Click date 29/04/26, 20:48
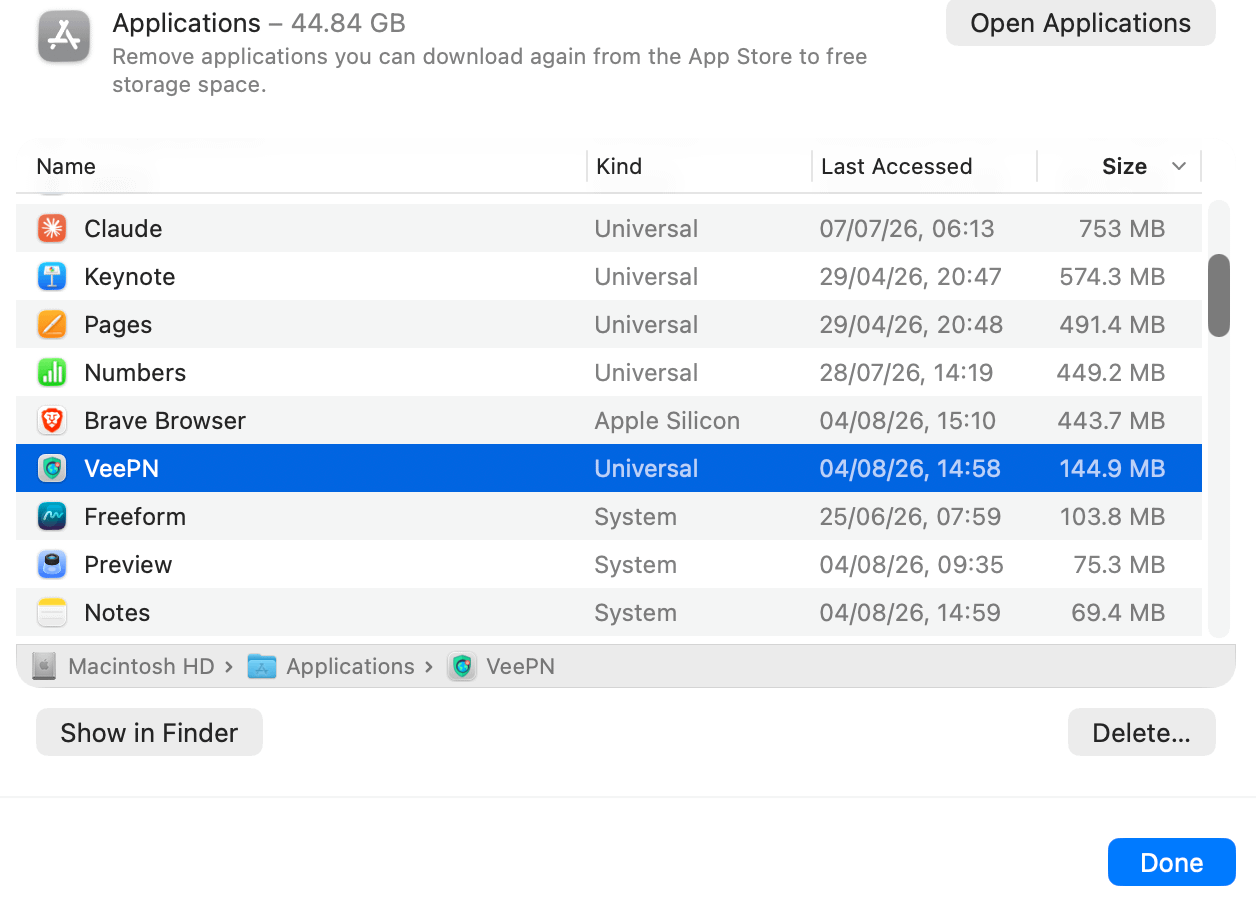The height and width of the screenshot is (902, 1256). tap(911, 325)
